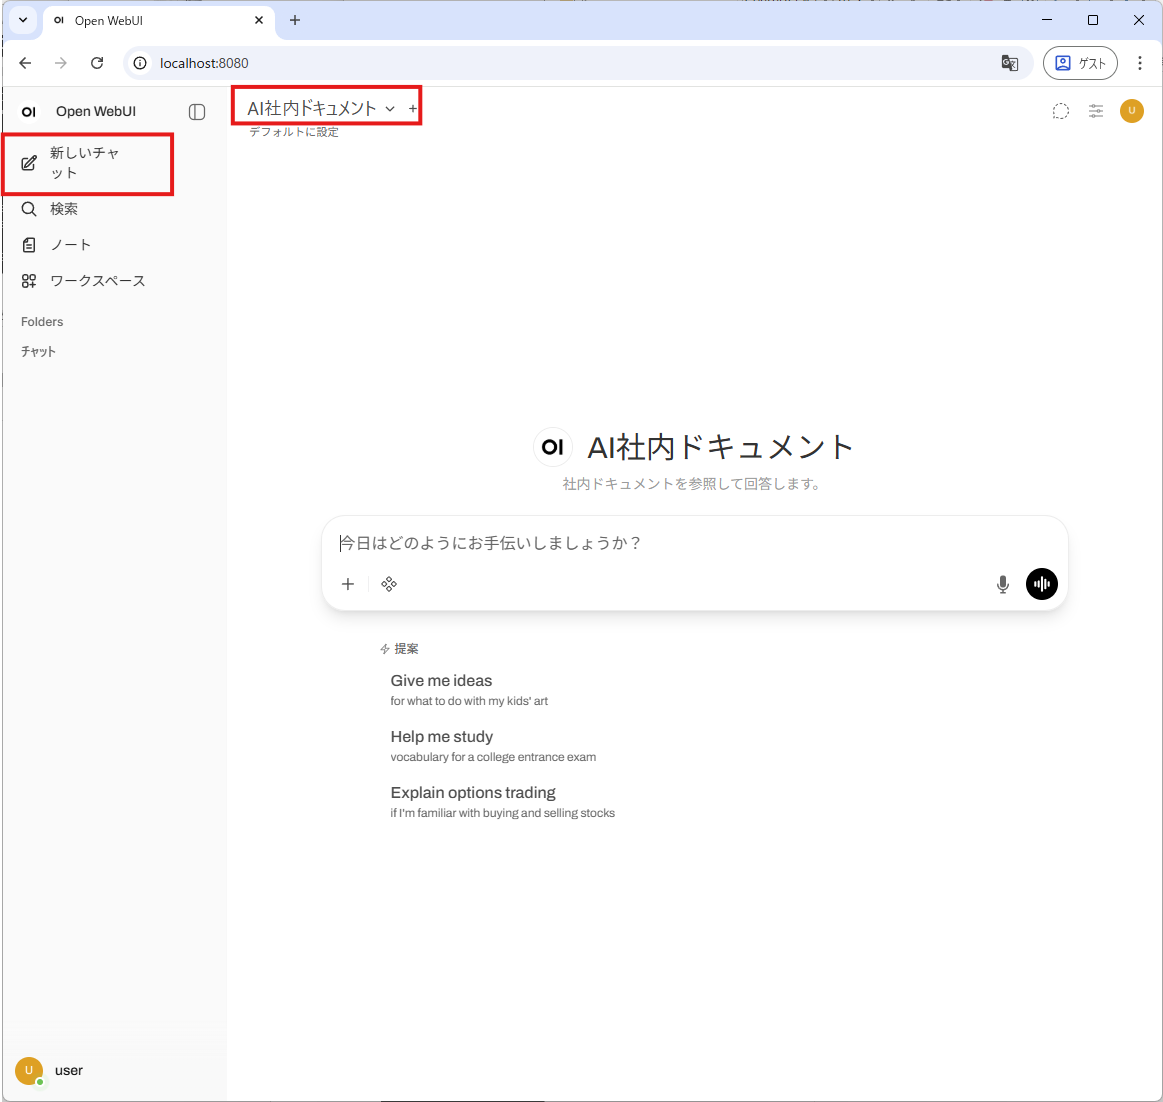Open Notes (ノート) in the sidebar
The height and width of the screenshot is (1102, 1163).
[70, 245]
